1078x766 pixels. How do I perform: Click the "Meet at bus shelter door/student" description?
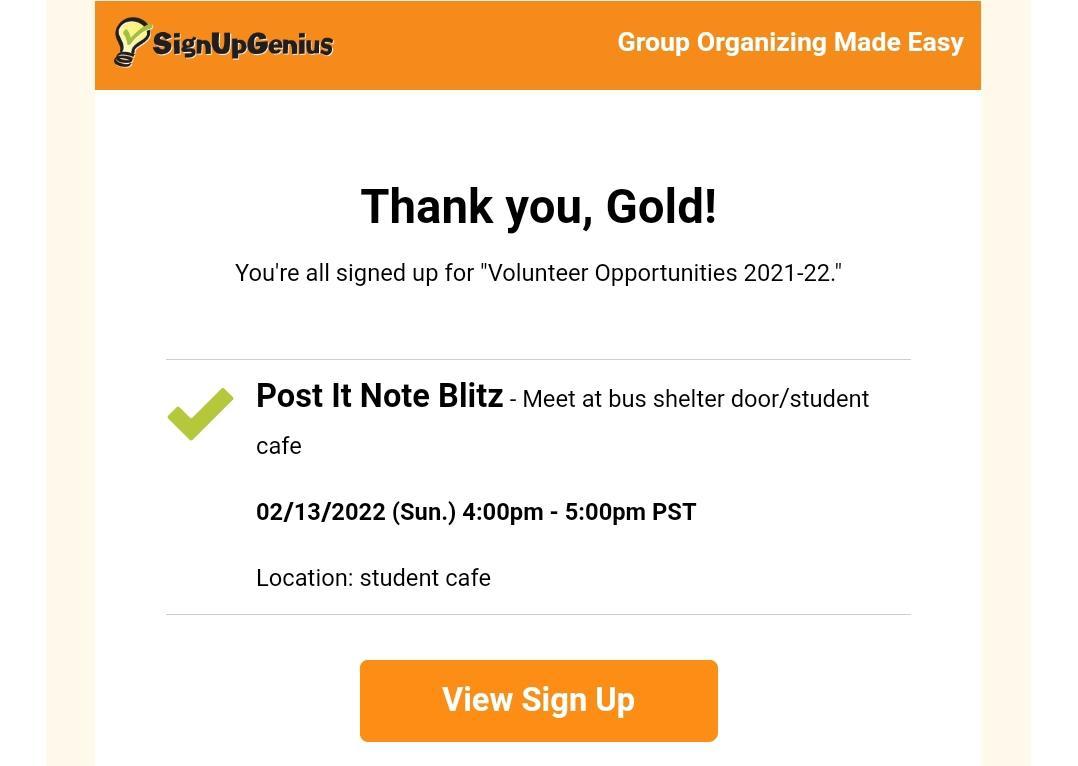[695, 399]
